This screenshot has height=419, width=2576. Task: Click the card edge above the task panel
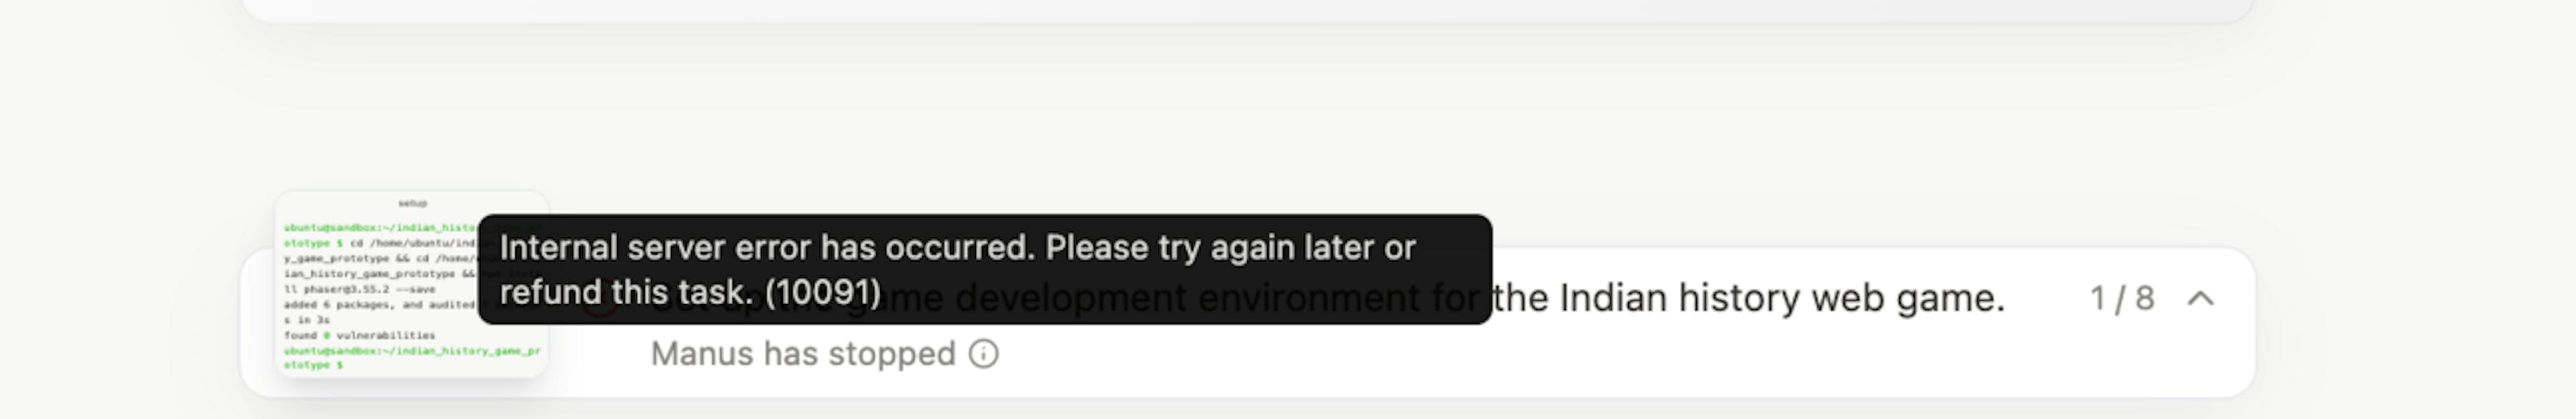point(1247,12)
